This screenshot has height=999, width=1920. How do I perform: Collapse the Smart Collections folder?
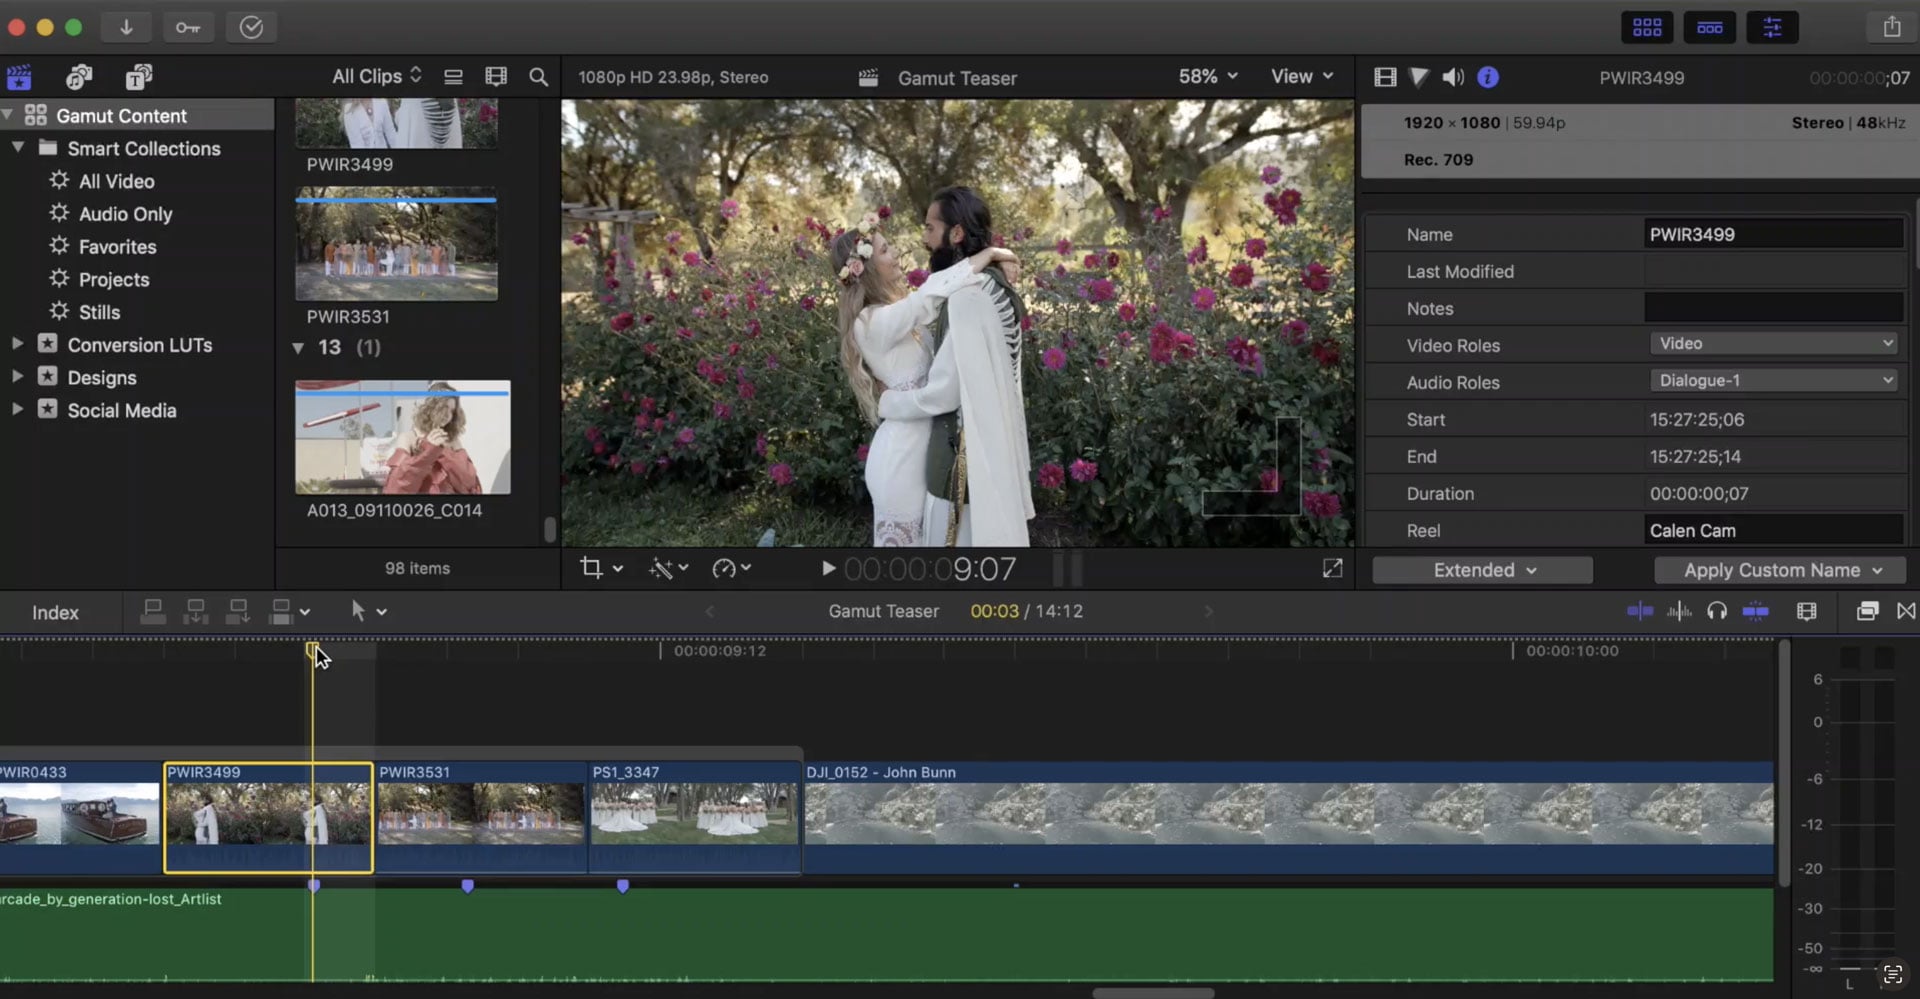[x=18, y=147]
